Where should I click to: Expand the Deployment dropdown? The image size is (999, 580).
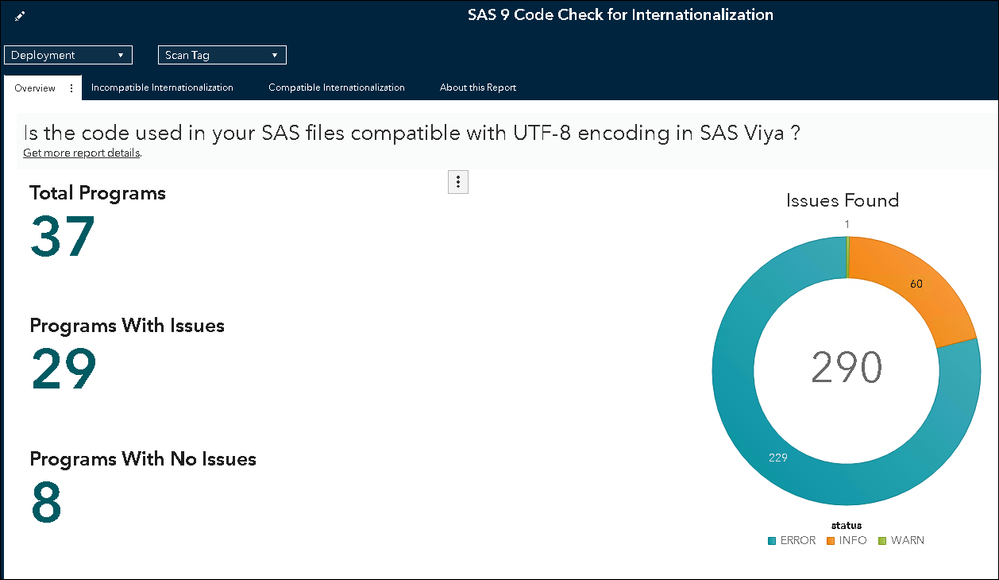pyautogui.click(x=69, y=55)
